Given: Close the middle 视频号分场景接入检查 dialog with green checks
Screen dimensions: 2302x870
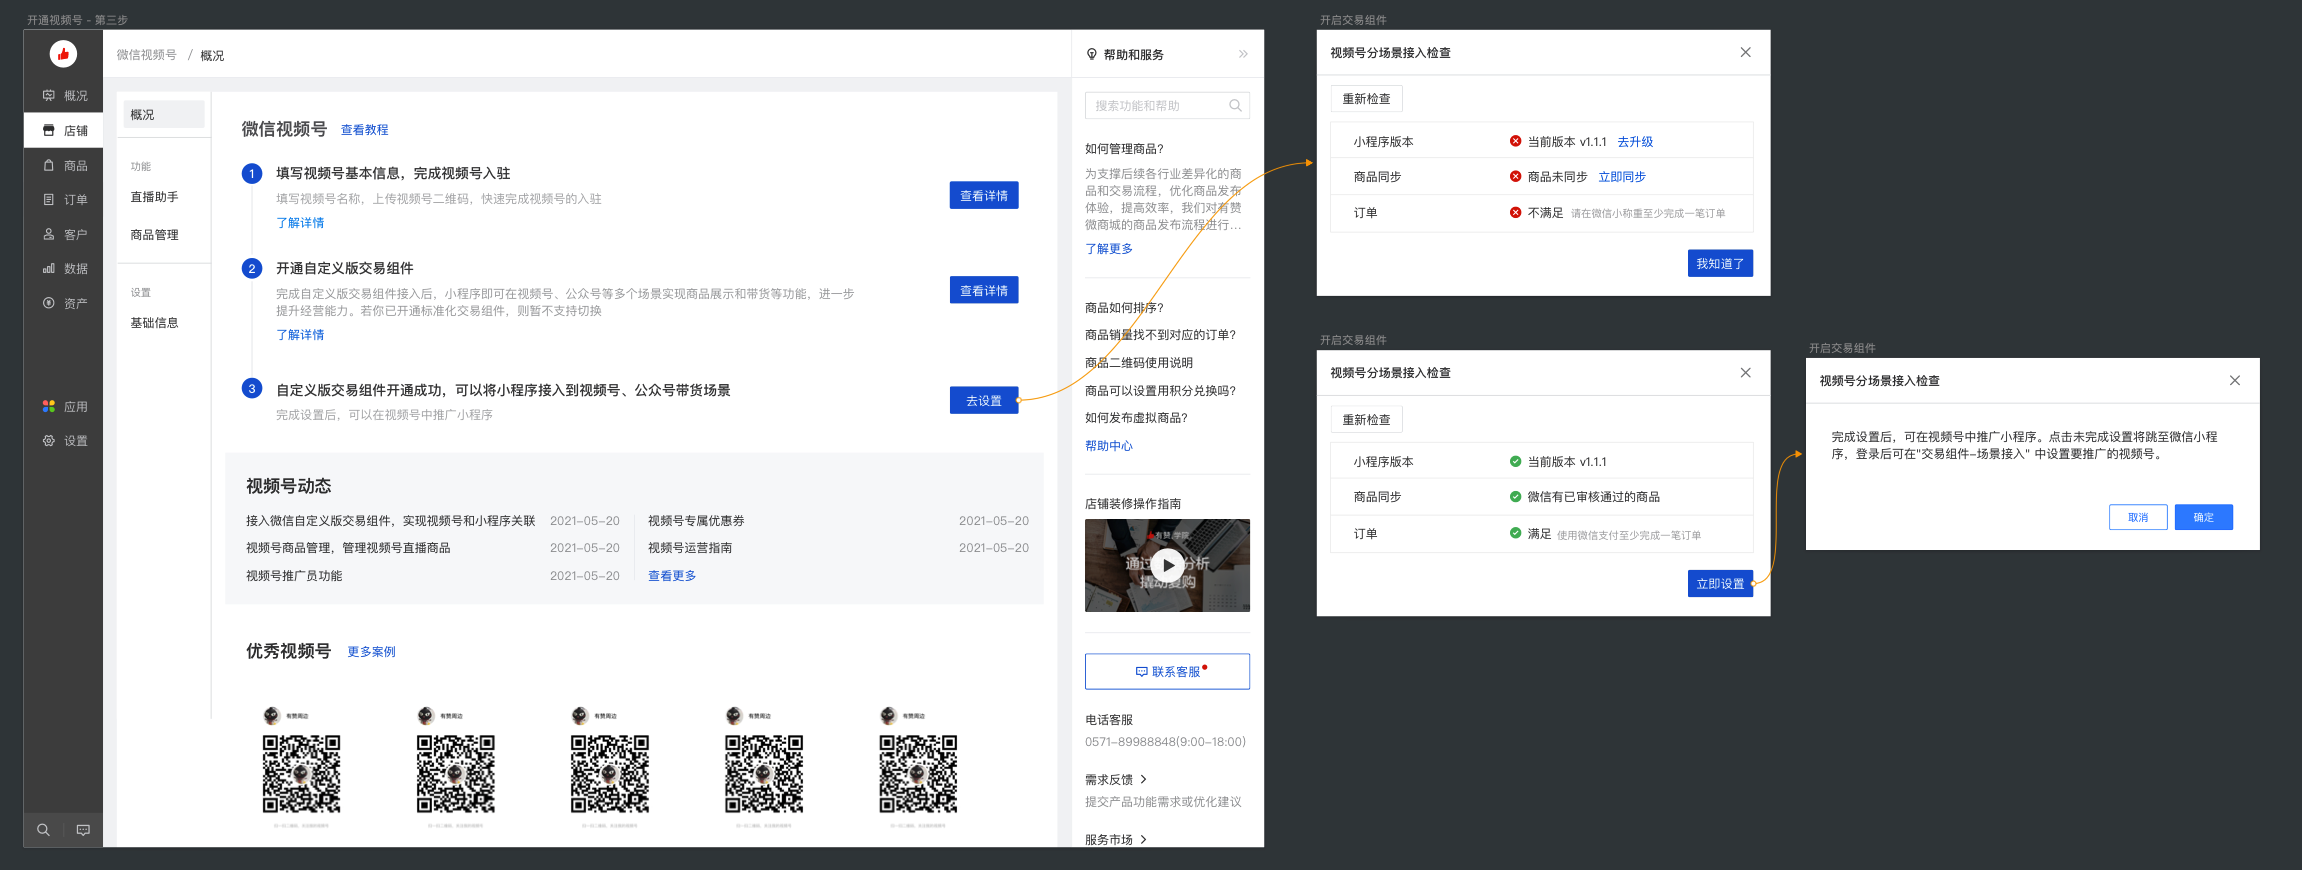Looking at the screenshot, I should point(1745,372).
